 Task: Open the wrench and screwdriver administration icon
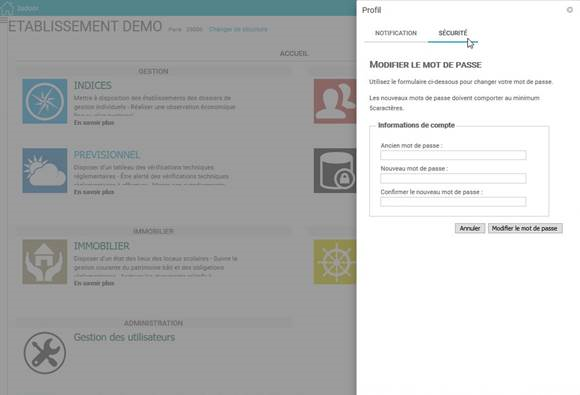click(45, 353)
